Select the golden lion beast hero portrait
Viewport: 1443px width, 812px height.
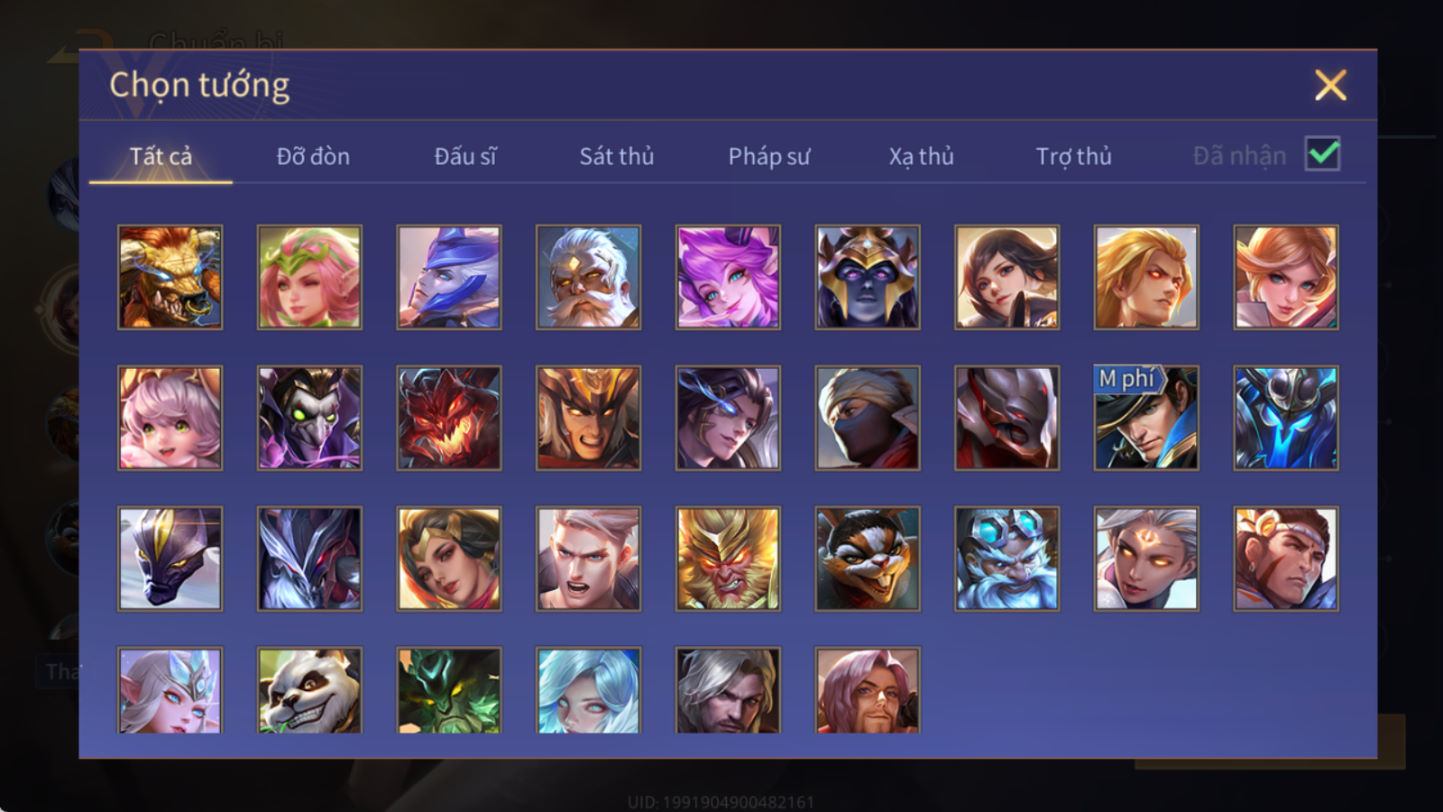coord(170,277)
